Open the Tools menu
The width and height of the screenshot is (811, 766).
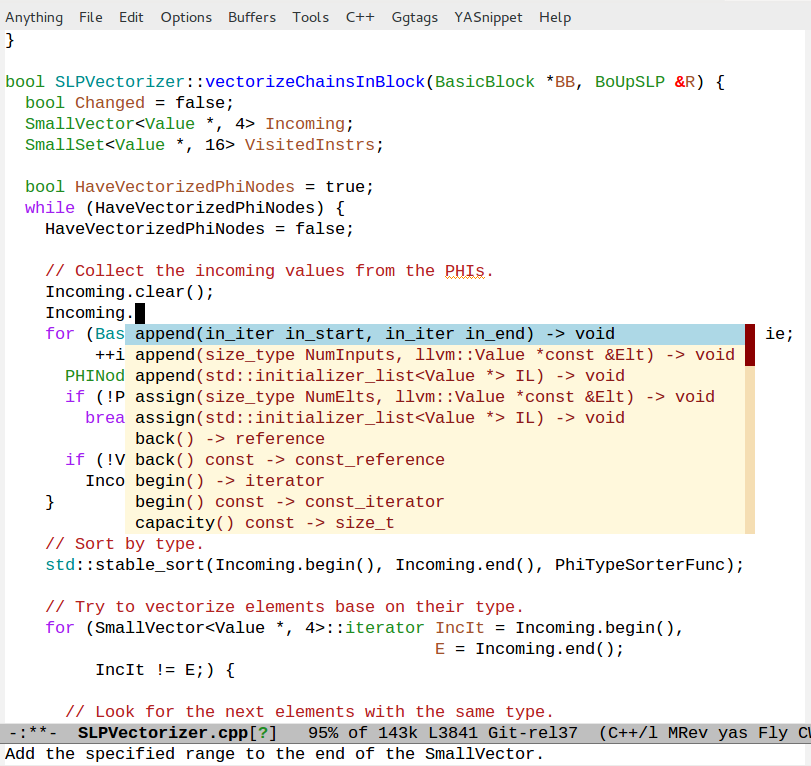[310, 18]
